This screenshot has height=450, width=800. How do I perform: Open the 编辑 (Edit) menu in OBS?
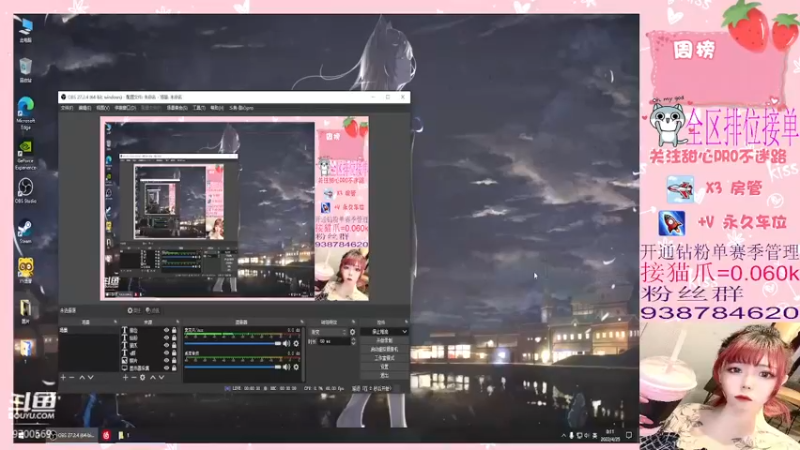[x=85, y=108]
